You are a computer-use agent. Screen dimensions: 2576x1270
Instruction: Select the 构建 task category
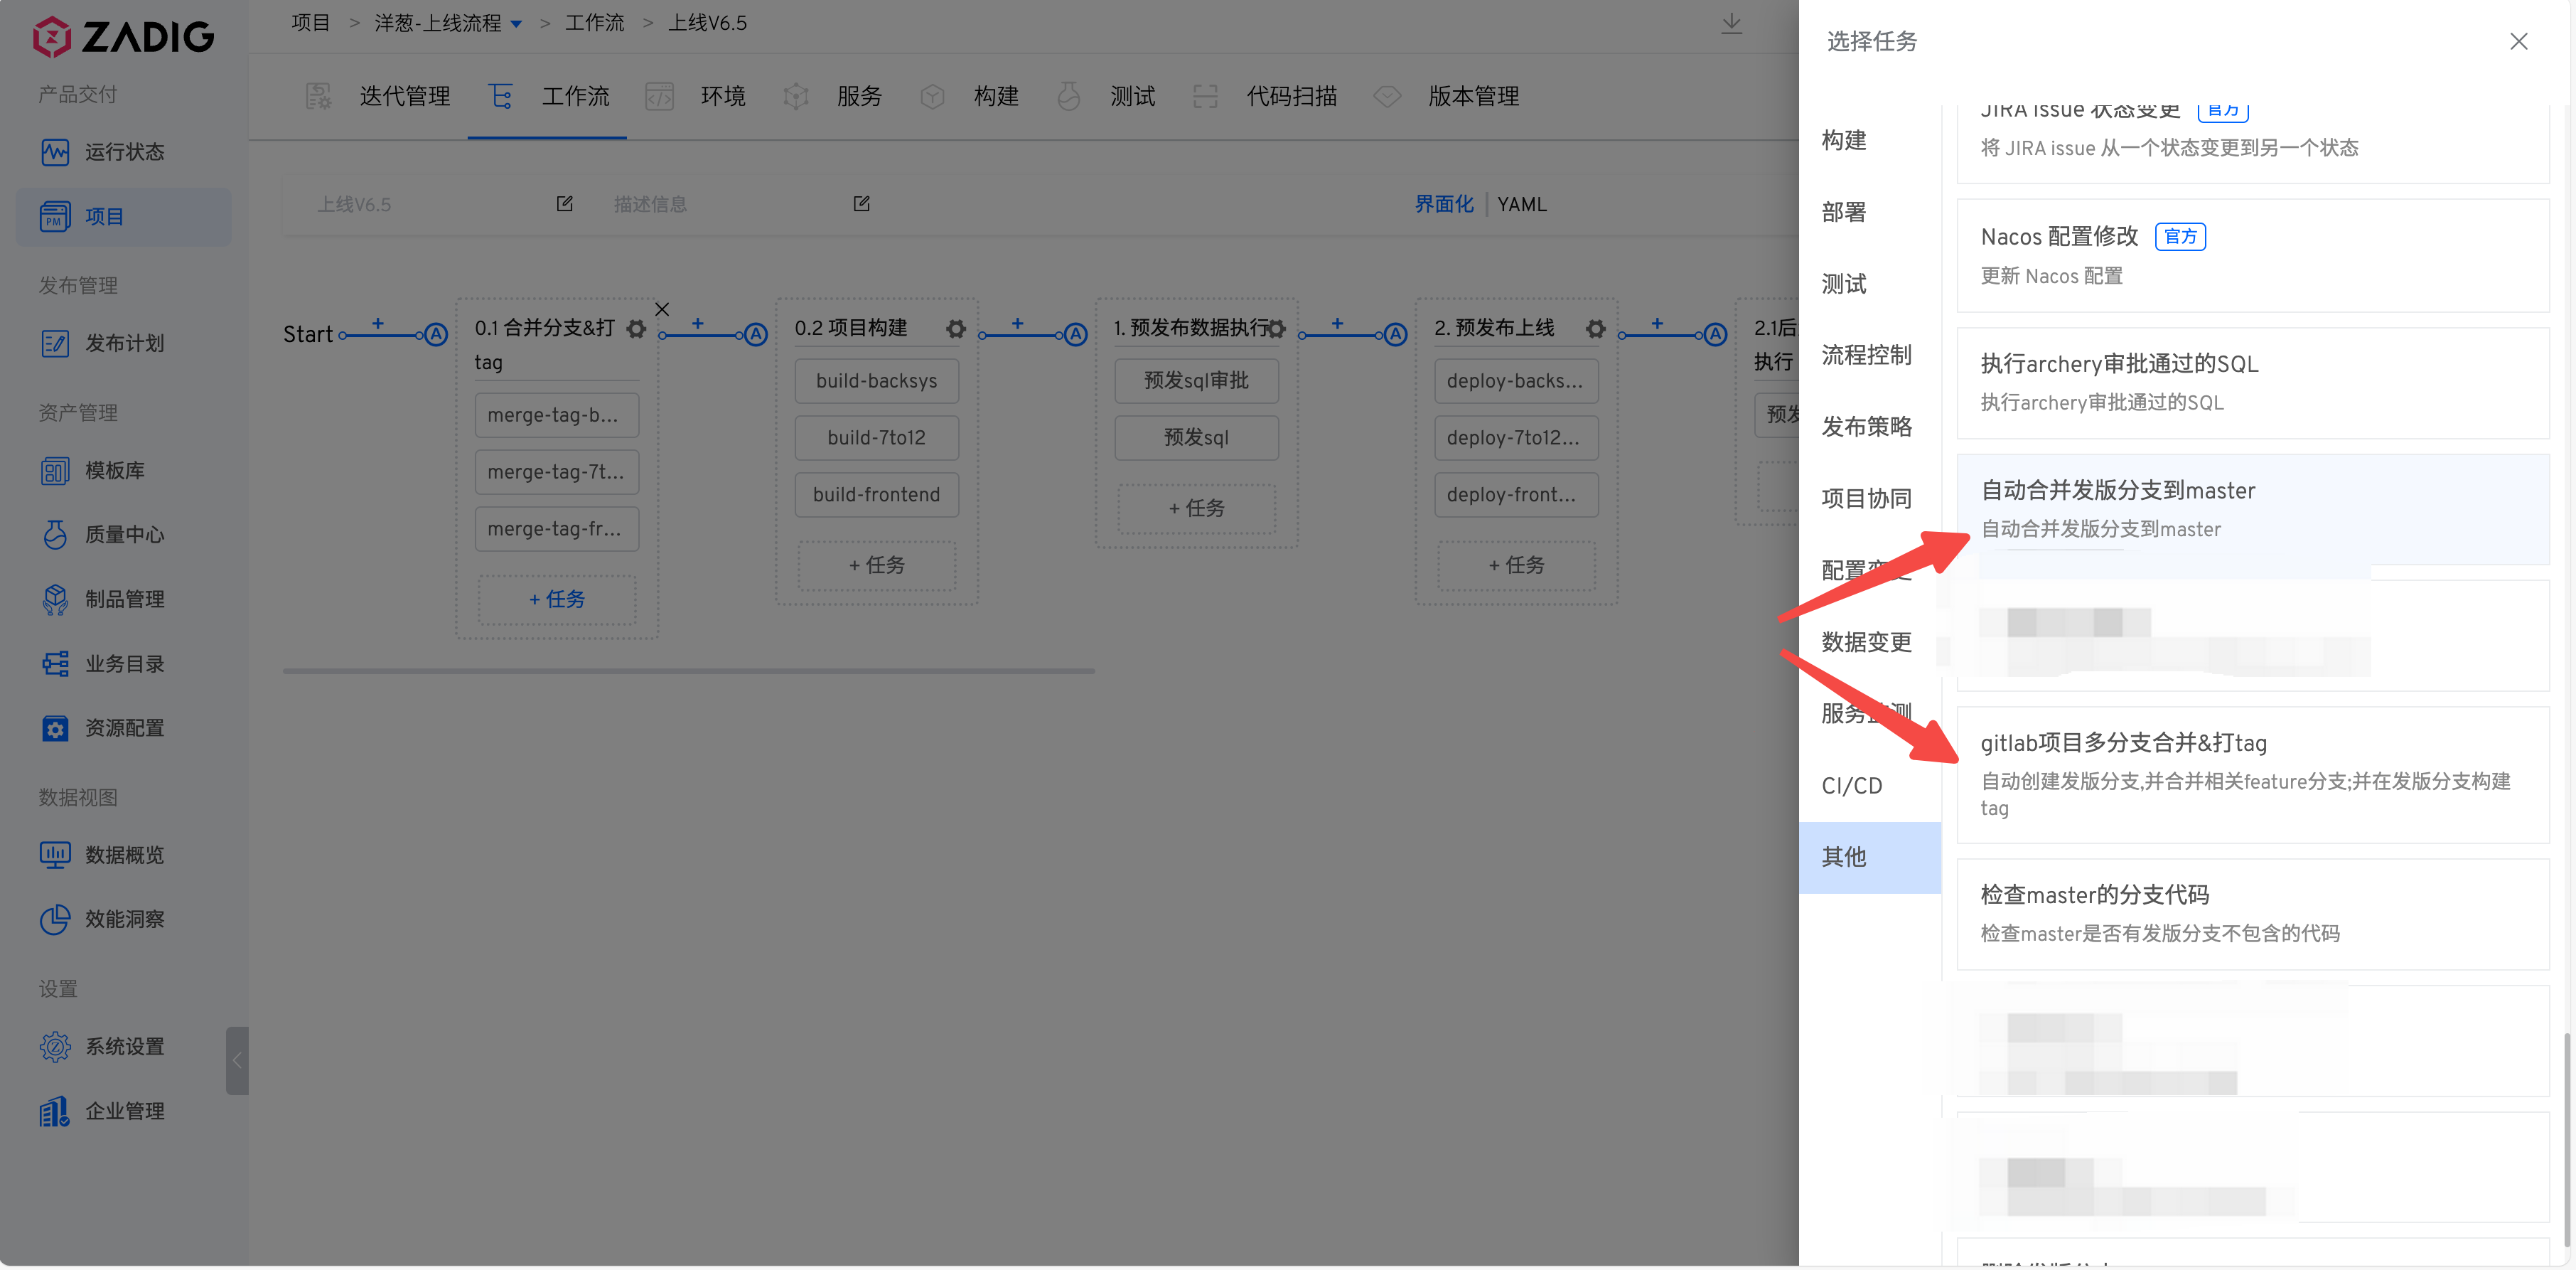[x=1869, y=140]
